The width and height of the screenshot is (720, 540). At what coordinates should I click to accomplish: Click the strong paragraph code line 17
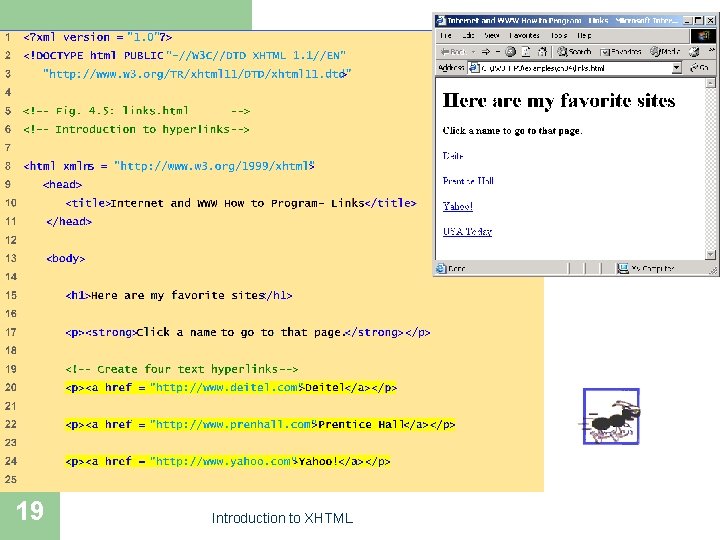pyautogui.click(x=248, y=332)
